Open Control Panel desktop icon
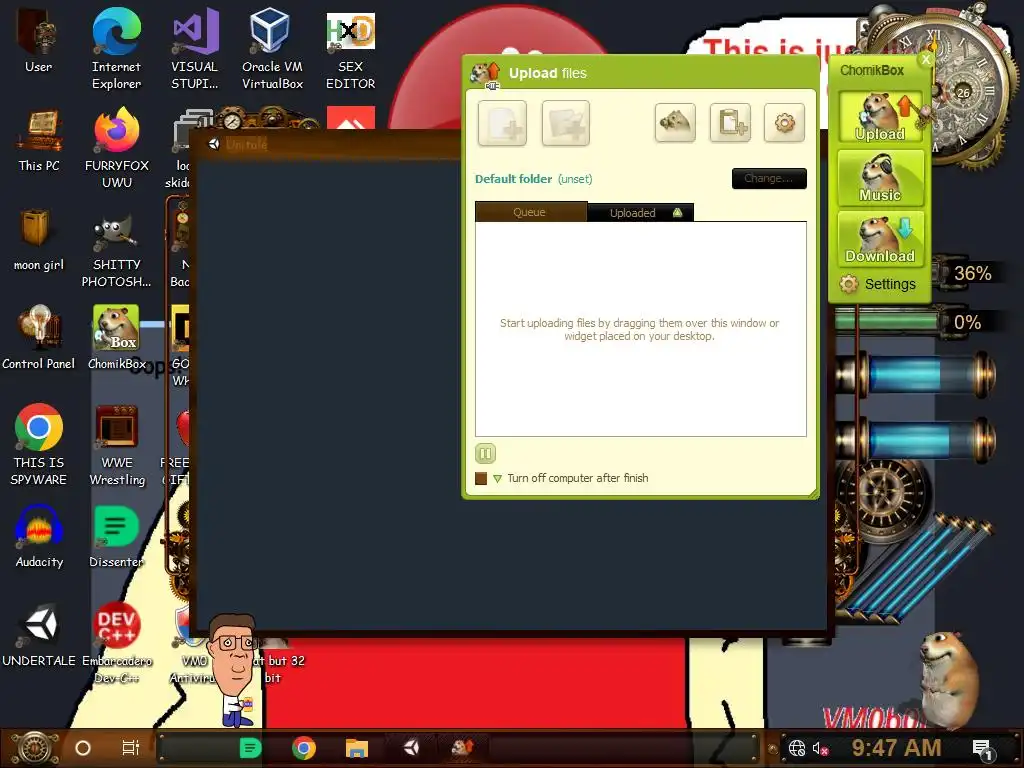Image resolution: width=1024 pixels, height=768 pixels. (39, 338)
